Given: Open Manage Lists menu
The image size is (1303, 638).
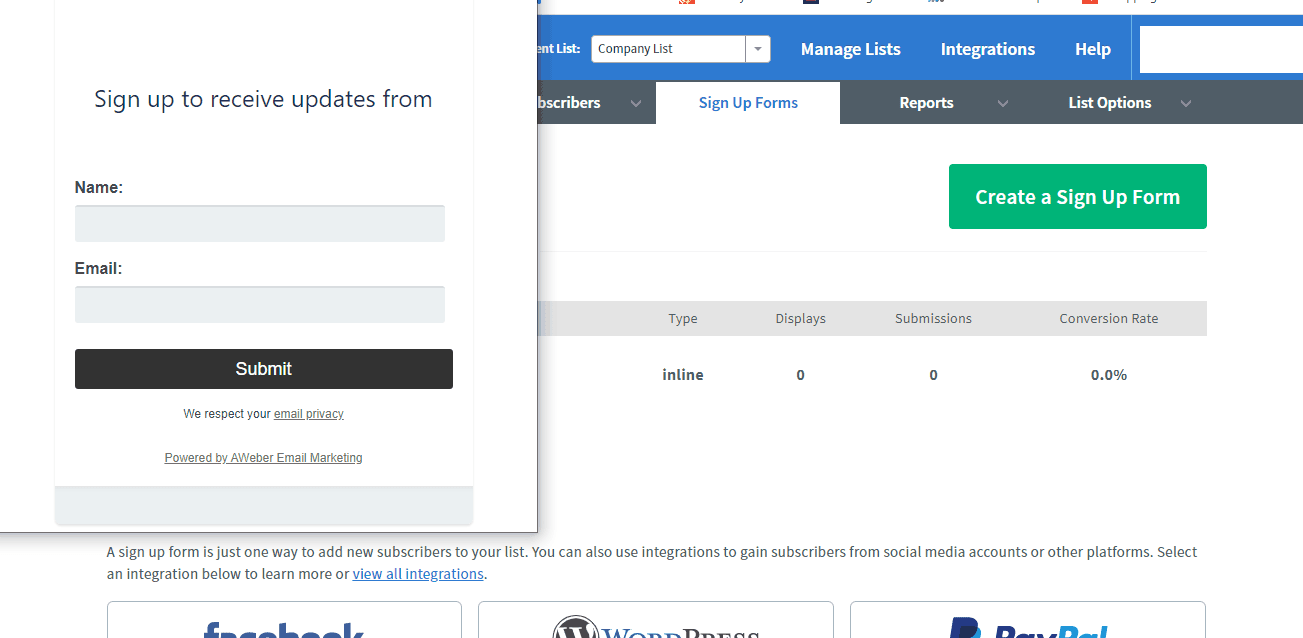Looking at the screenshot, I should click(850, 49).
